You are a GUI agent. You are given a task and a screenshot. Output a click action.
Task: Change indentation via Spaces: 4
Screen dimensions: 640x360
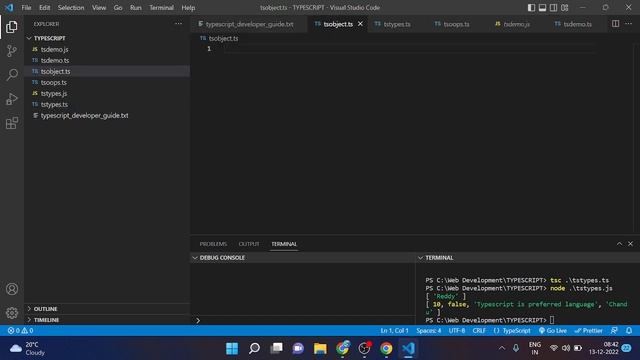[x=429, y=331]
